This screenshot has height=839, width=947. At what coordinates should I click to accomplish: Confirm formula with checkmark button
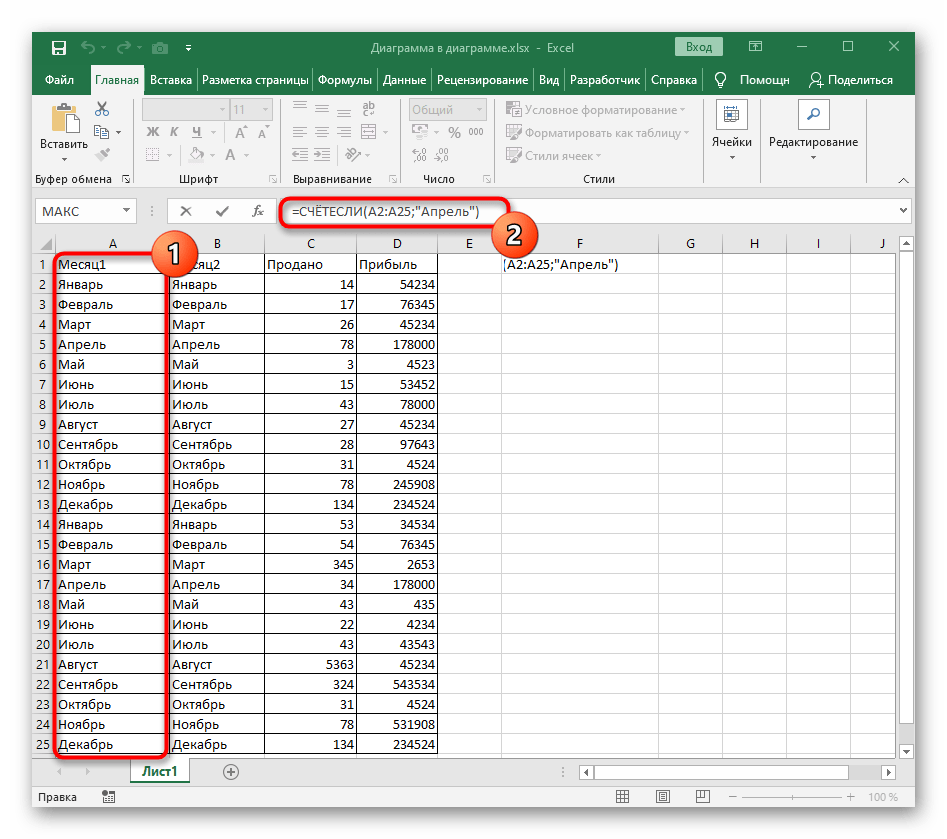pyautogui.click(x=222, y=211)
